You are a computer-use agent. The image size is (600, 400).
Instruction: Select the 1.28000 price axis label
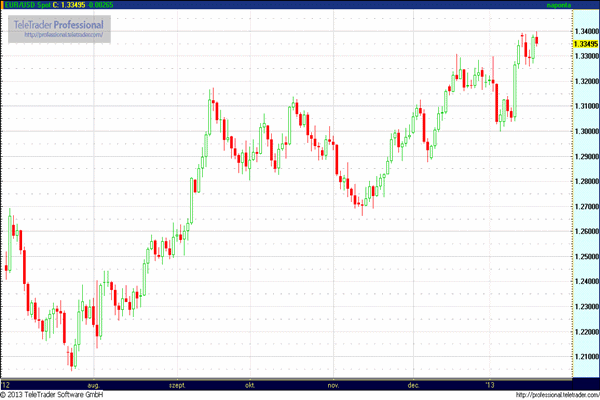coord(587,181)
